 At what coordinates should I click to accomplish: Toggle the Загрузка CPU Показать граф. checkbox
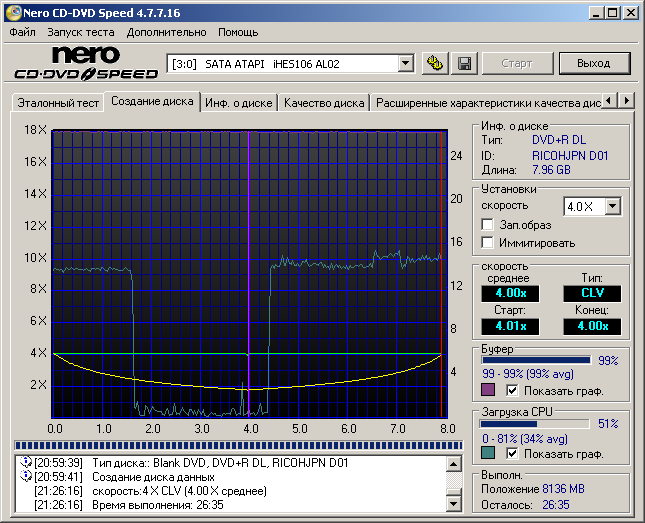click(x=512, y=453)
